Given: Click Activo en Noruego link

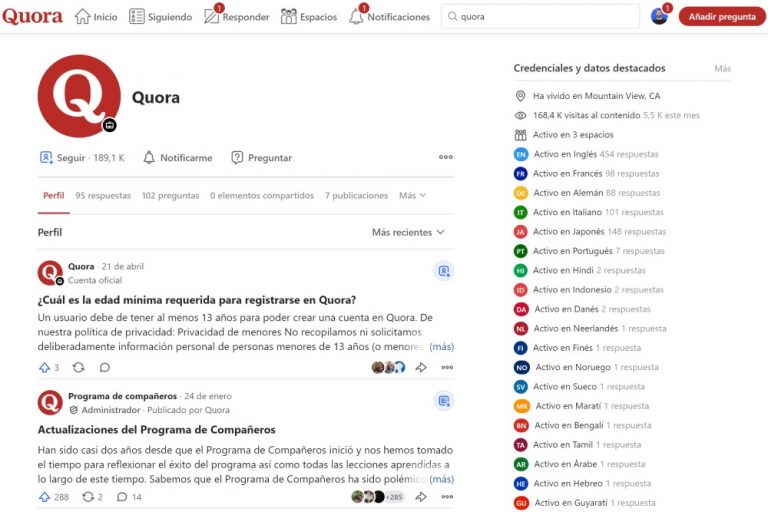Looking at the screenshot, I should [x=573, y=367].
